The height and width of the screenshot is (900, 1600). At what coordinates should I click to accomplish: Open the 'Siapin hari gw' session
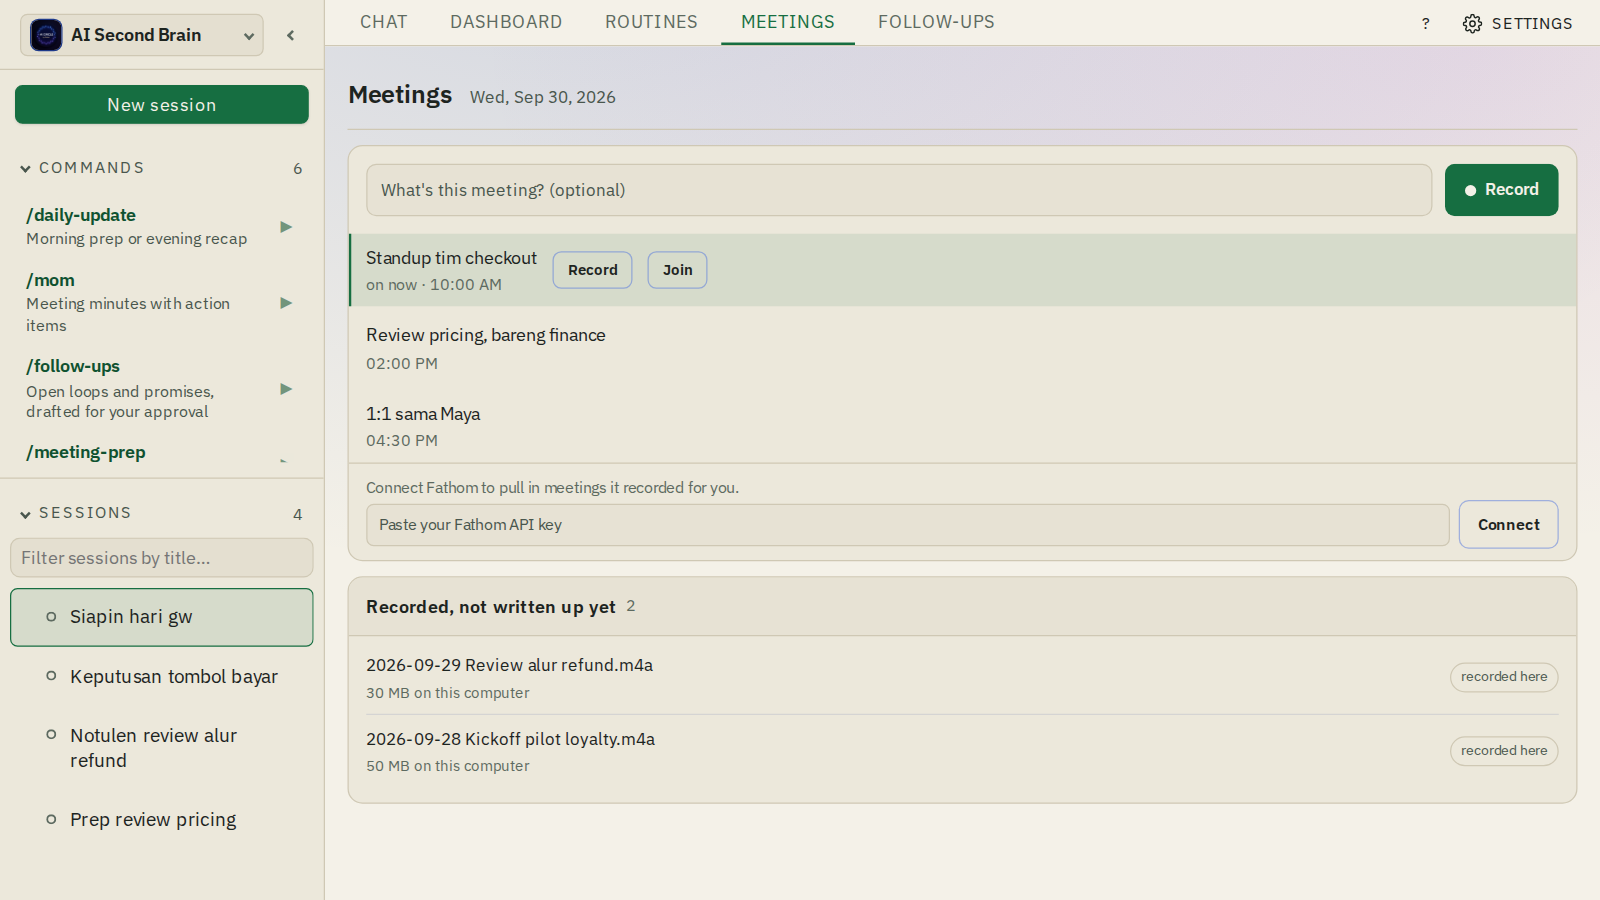[x=162, y=617]
